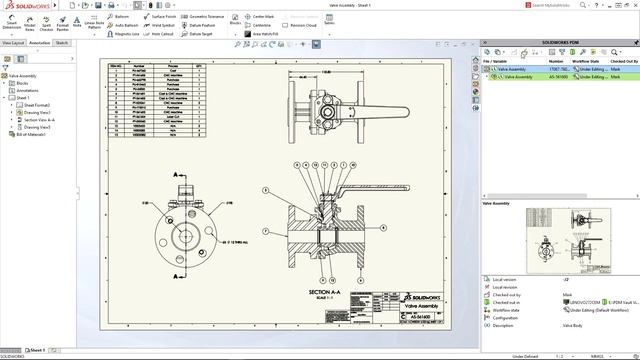Collapse the Sheet 1 node
Screen dimensions: 640x360
pyautogui.click(x=4, y=98)
